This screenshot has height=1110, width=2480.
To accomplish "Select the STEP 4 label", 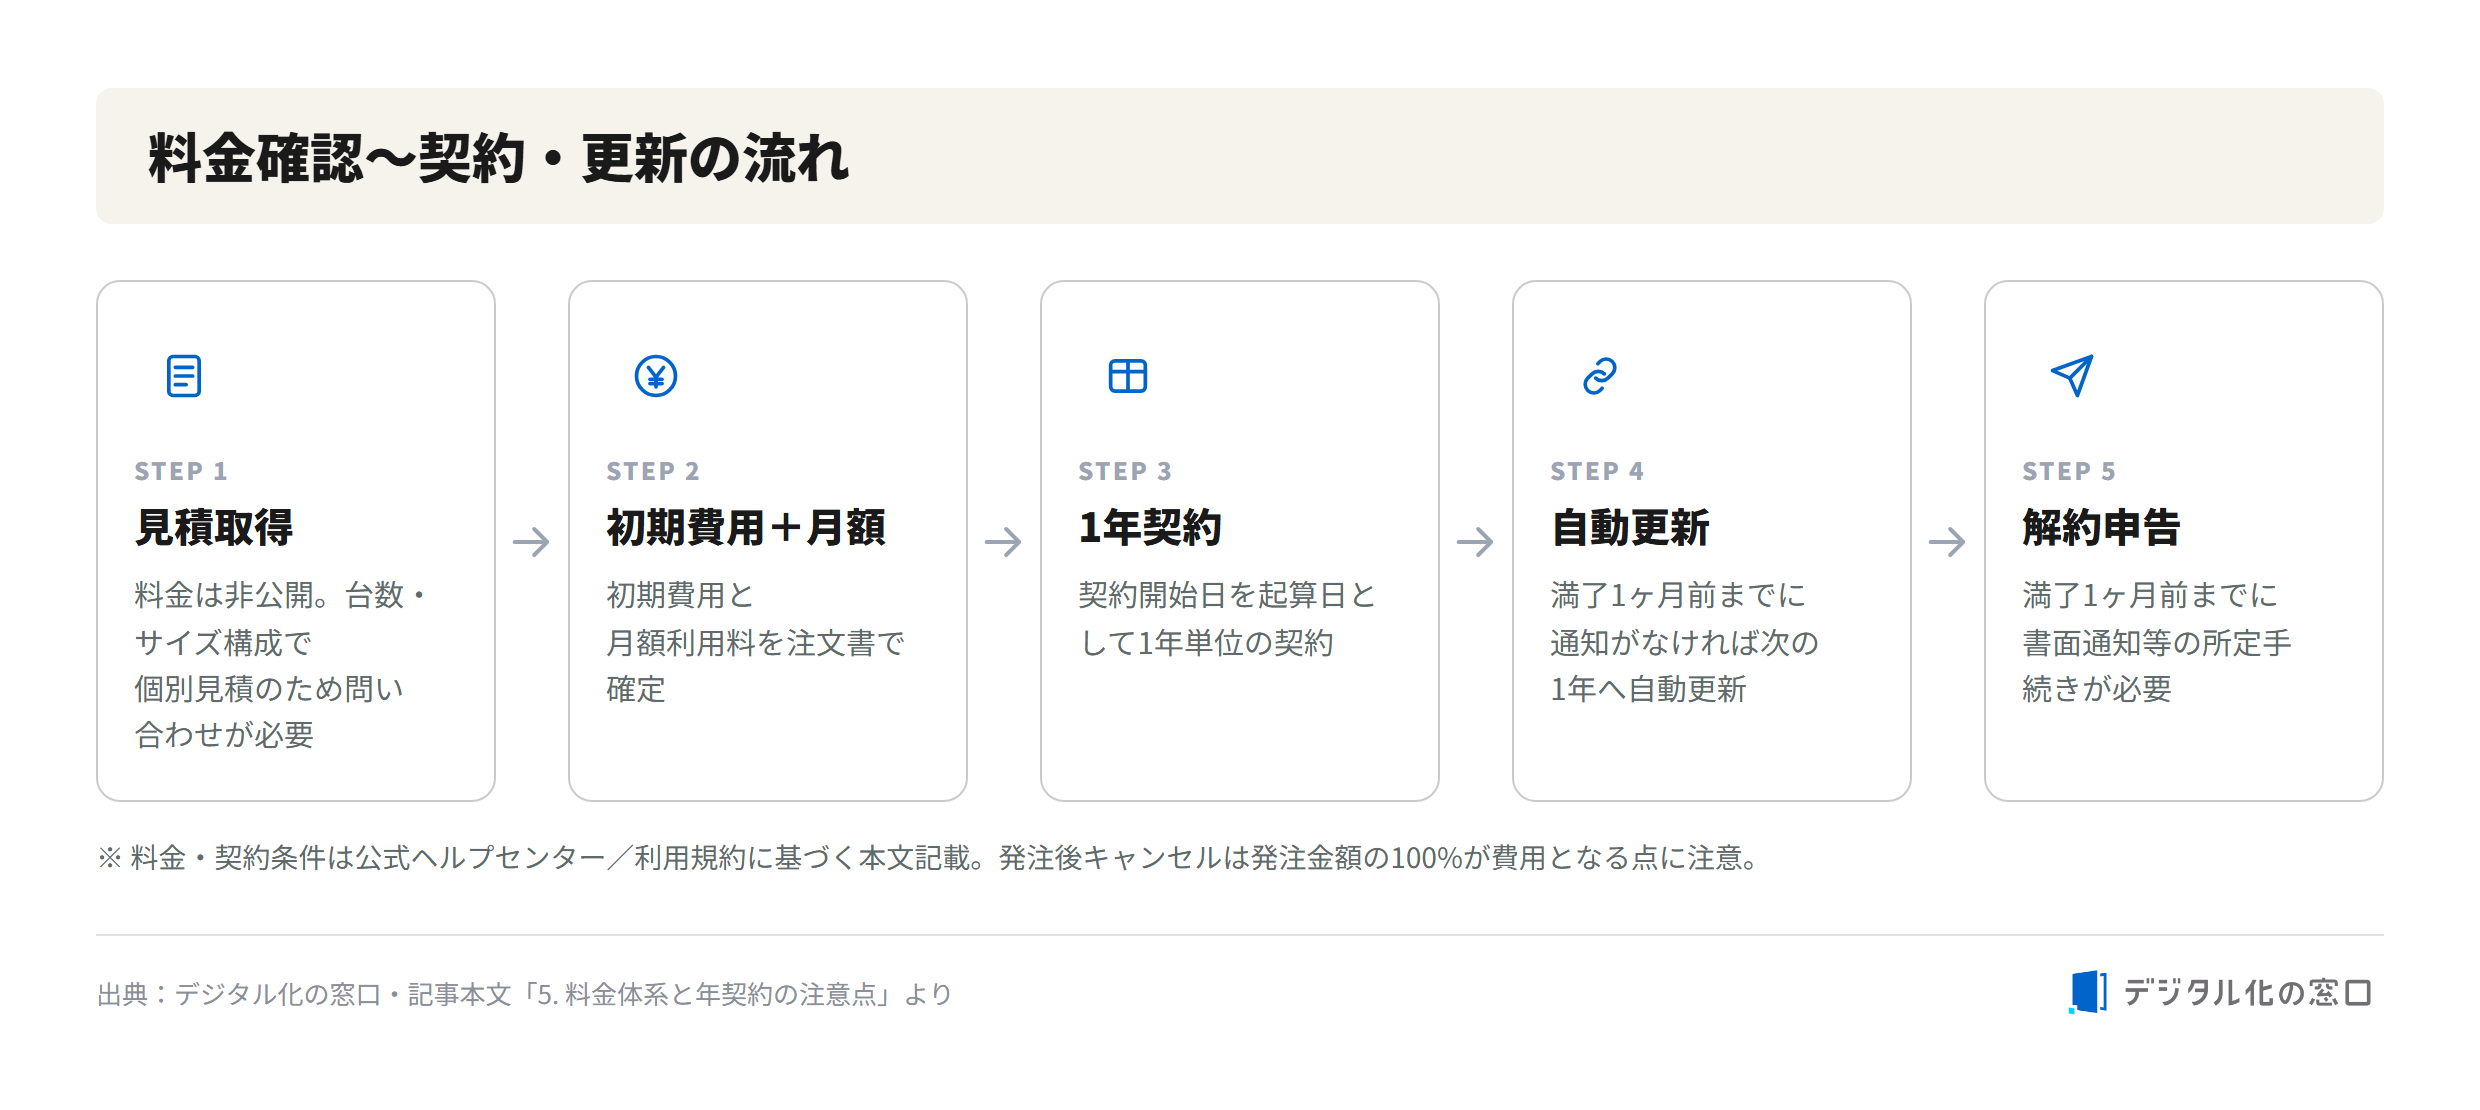I will [1597, 471].
